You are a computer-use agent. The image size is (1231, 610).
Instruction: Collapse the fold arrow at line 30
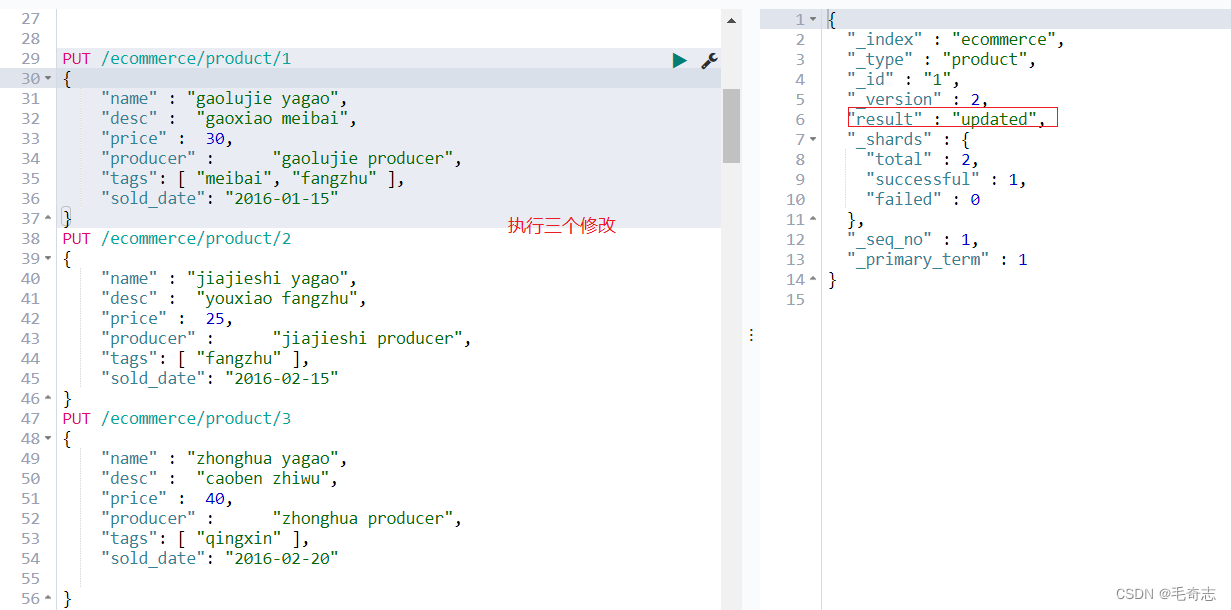(x=48, y=79)
